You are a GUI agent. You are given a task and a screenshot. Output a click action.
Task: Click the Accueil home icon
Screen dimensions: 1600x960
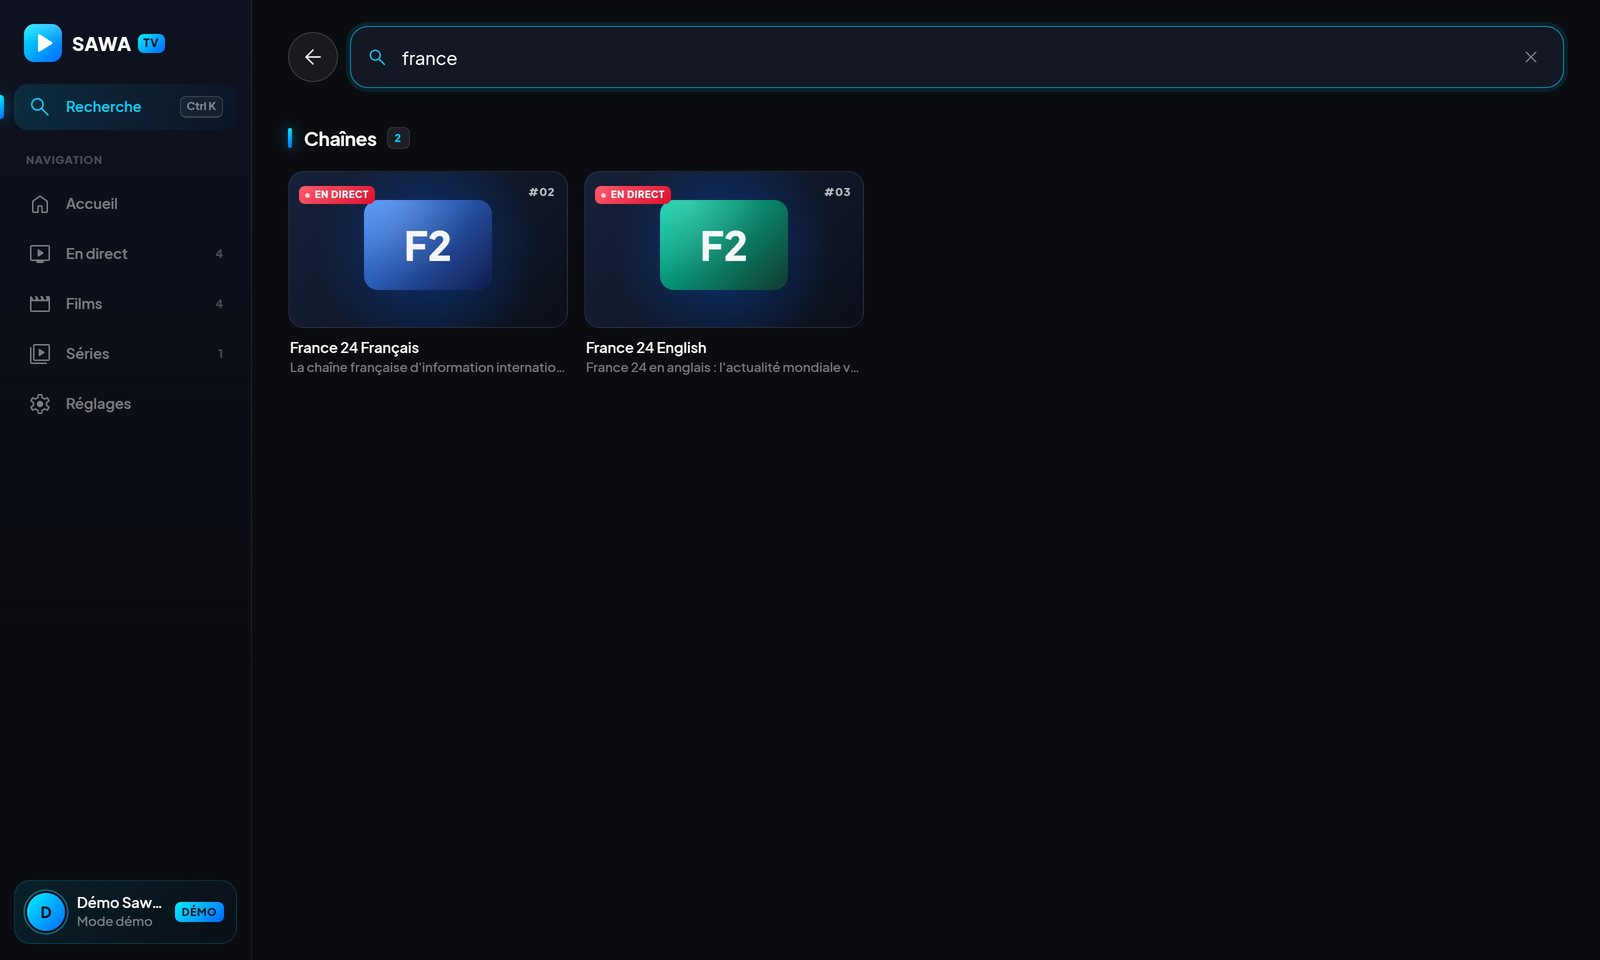coord(40,204)
